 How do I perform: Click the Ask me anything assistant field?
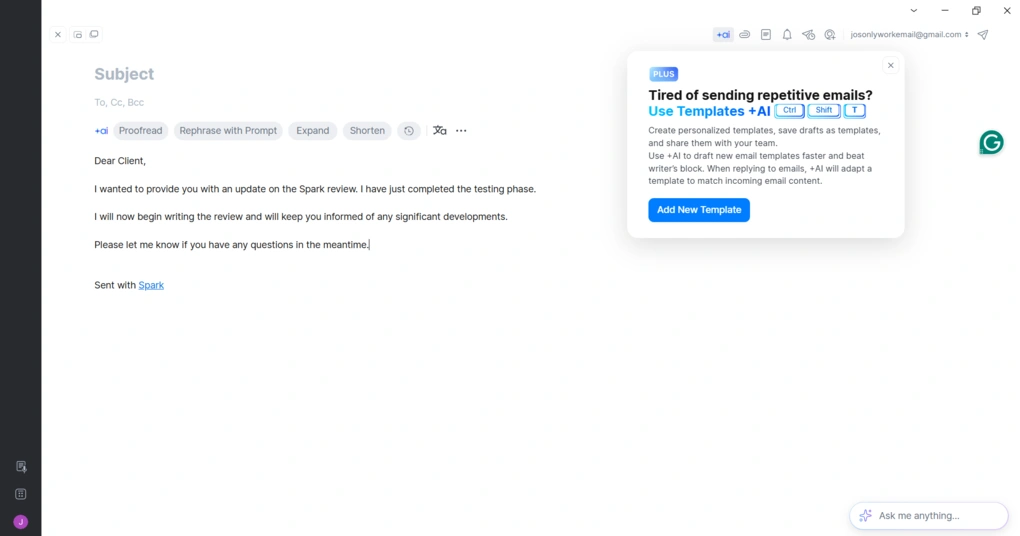coord(929,516)
